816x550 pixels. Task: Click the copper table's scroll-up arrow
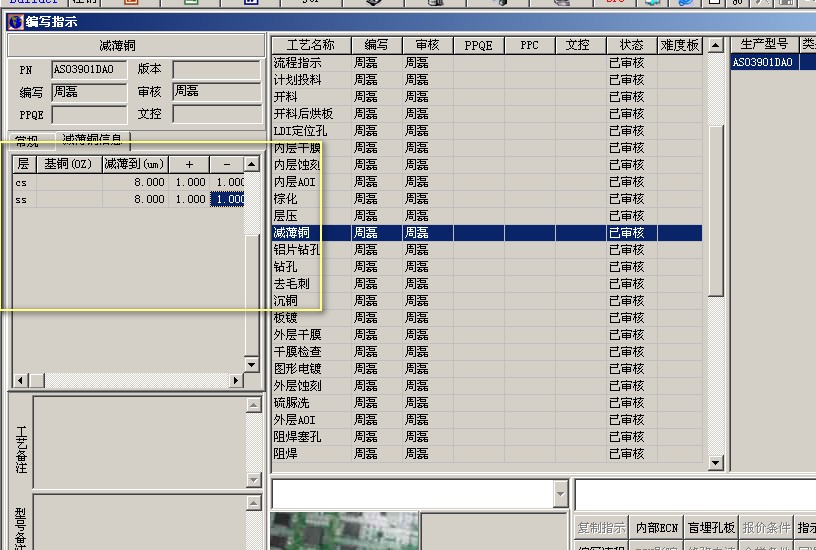point(251,164)
